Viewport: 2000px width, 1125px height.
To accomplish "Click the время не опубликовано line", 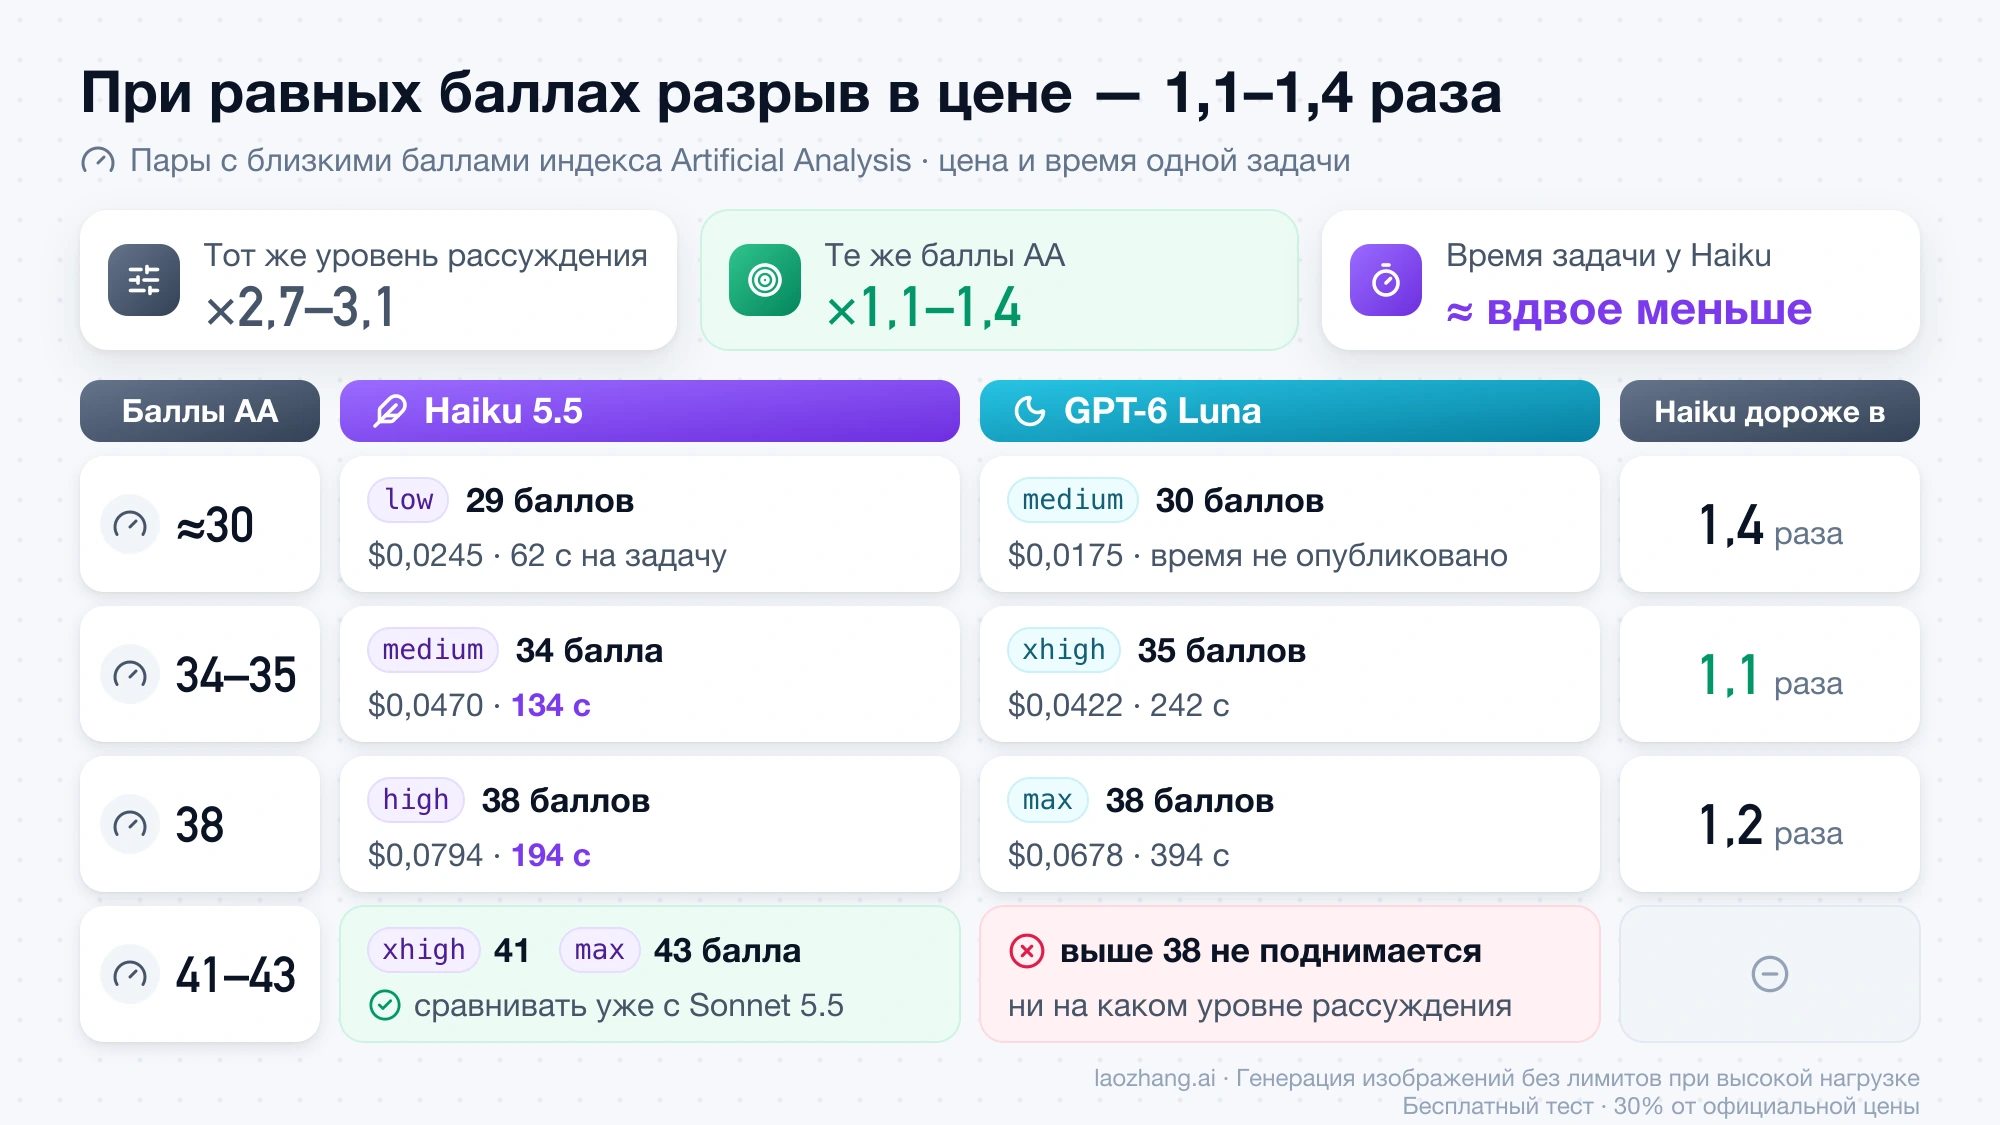I will 1329,555.
